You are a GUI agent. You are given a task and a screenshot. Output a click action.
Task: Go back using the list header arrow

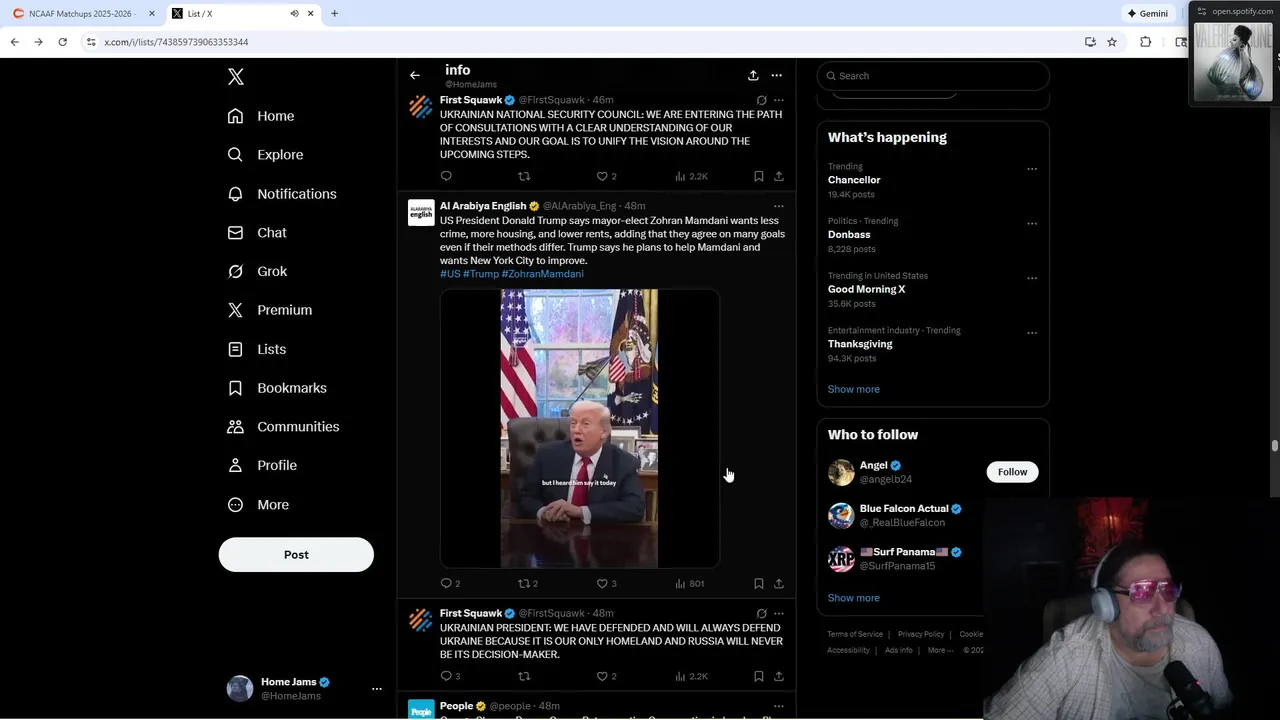click(415, 75)
